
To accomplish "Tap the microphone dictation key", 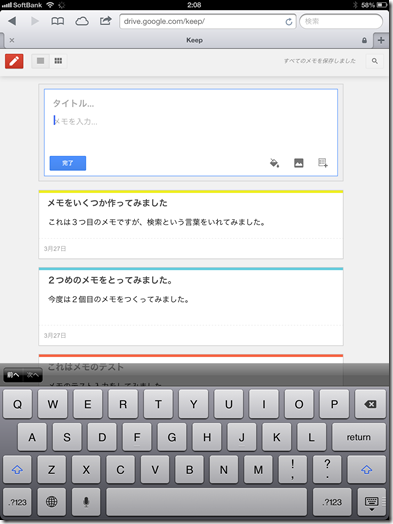I will (x=86, y=502).
